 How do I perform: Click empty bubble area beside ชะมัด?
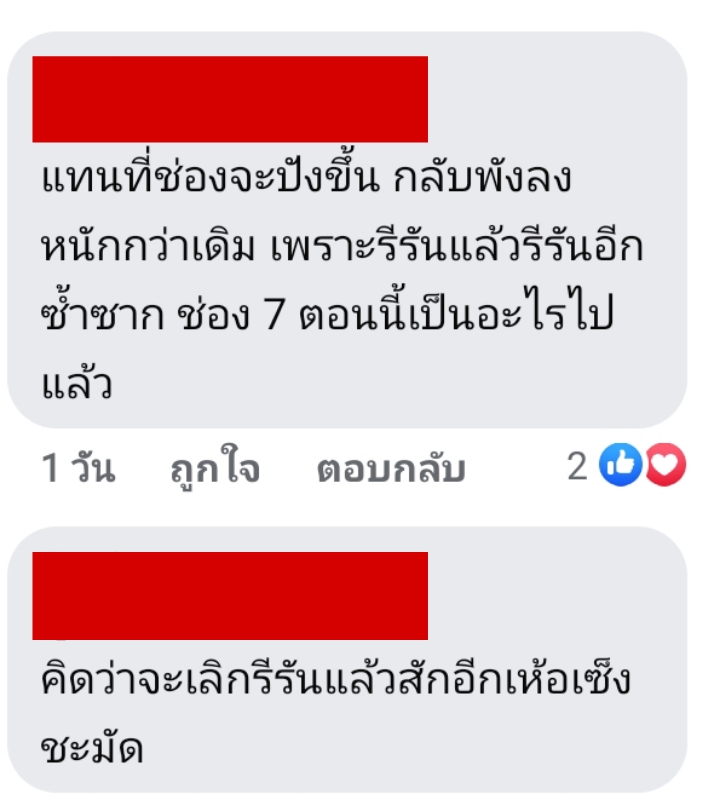408,748
